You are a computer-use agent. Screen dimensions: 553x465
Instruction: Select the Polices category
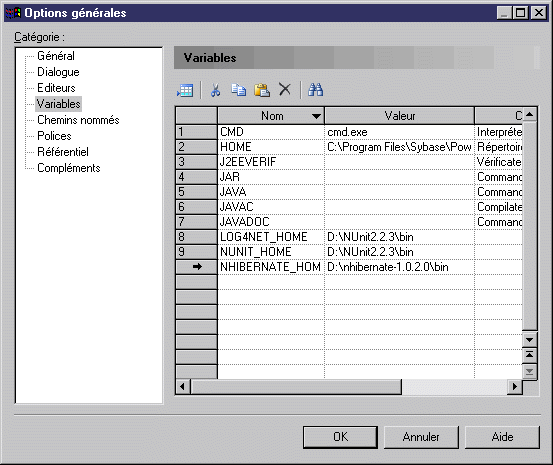pyautogui.click(x=54, y=136)
